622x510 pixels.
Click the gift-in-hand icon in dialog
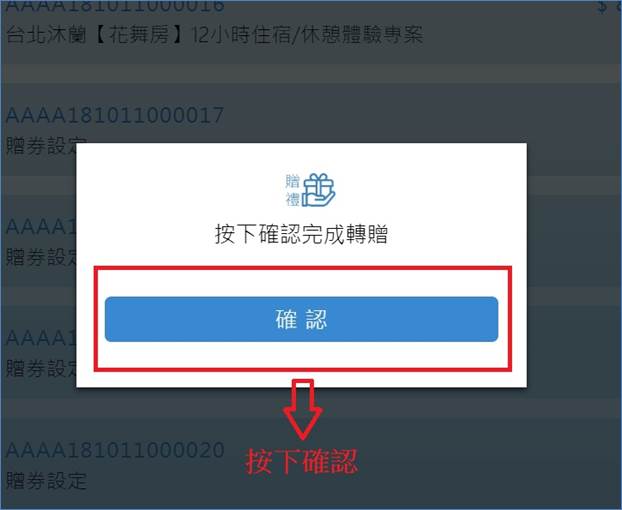click(319, 190)
